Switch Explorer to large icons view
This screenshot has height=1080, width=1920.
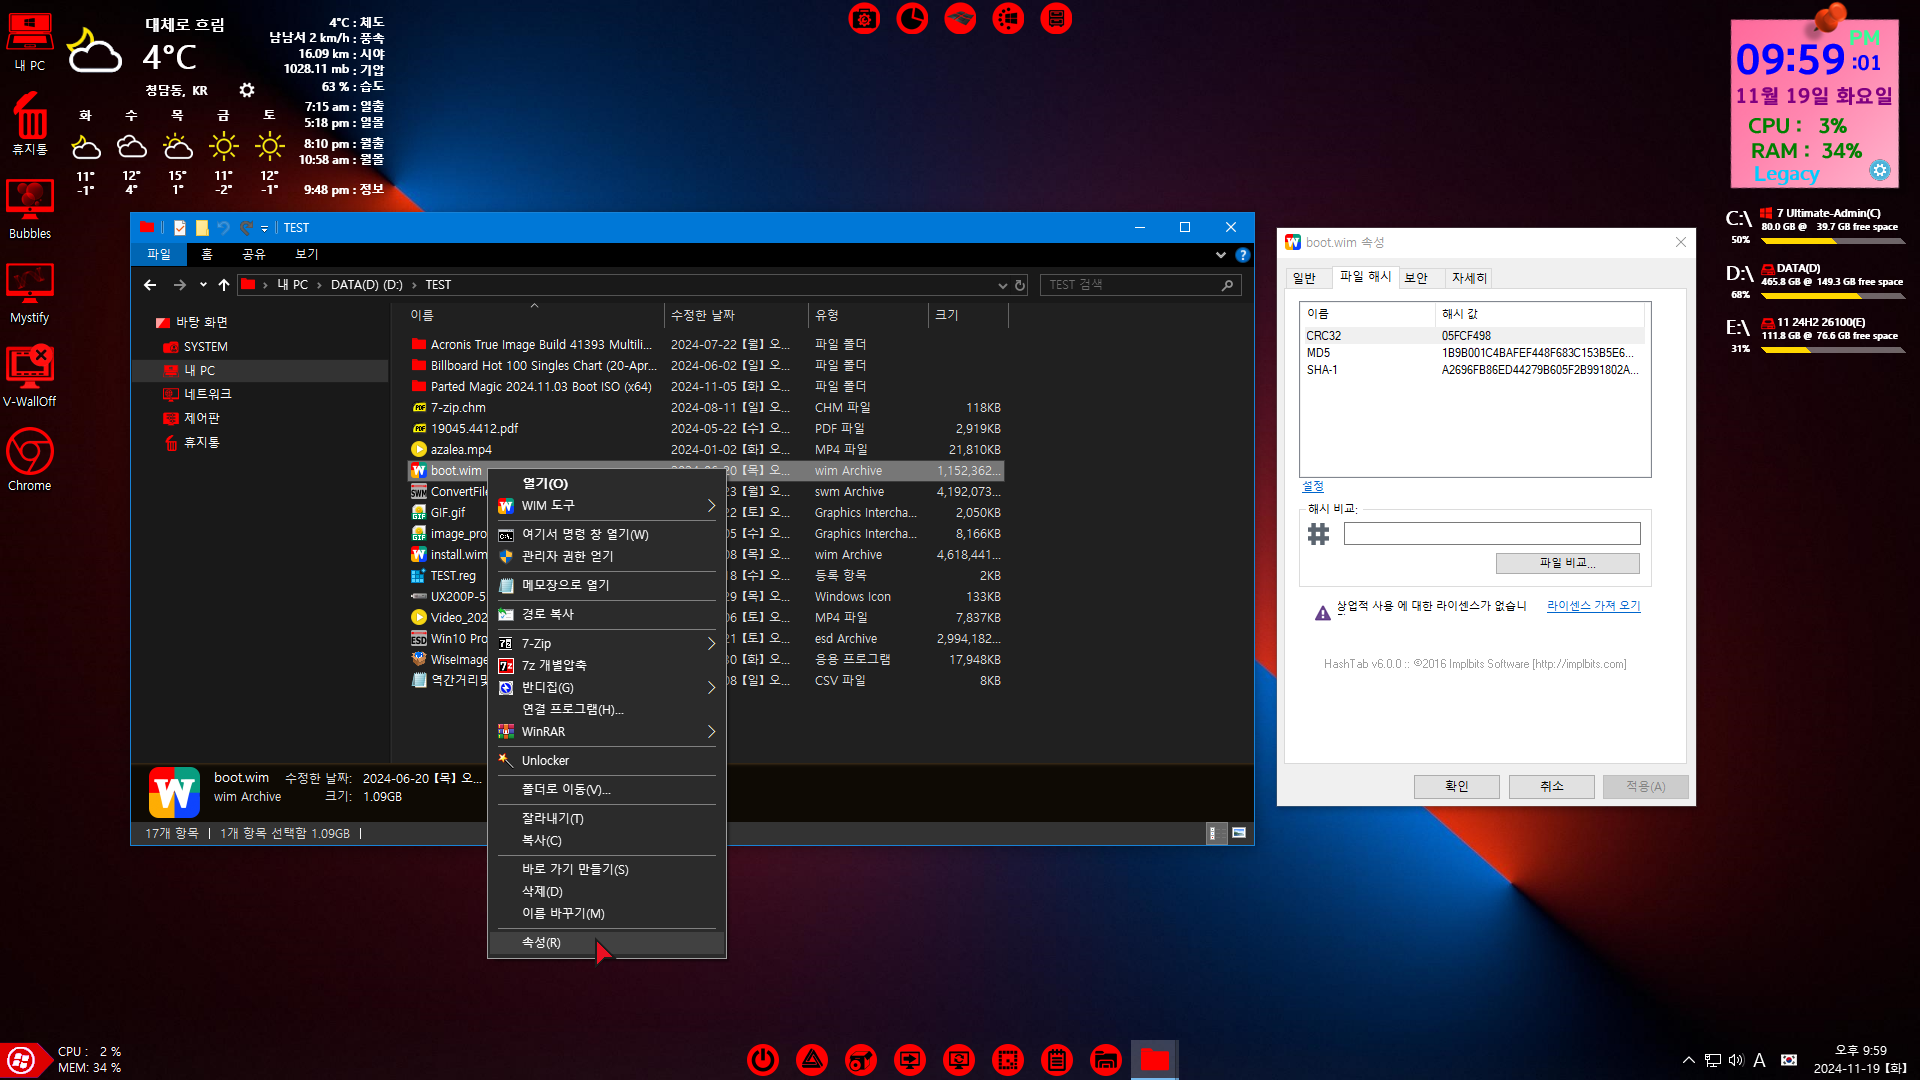click(x=1239, y=833)
